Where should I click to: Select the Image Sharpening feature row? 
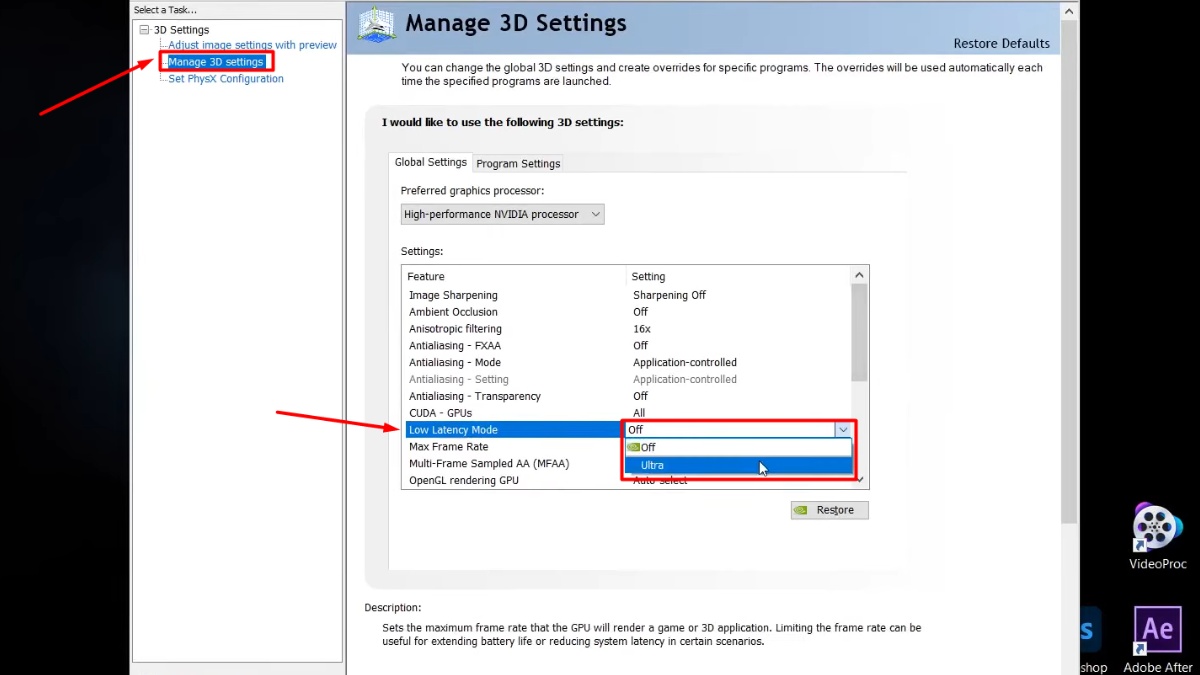coord(453,295)
